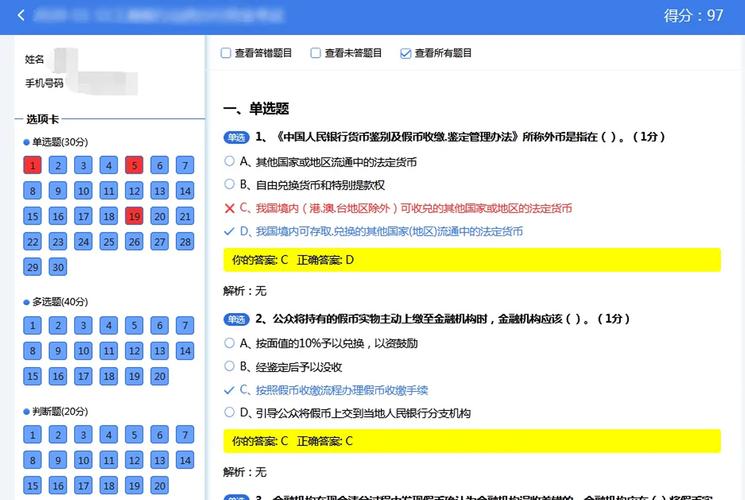Click the 单选 badge beside question 2
The height and width of the screenshot is (500, 745).
pos(235,319)
